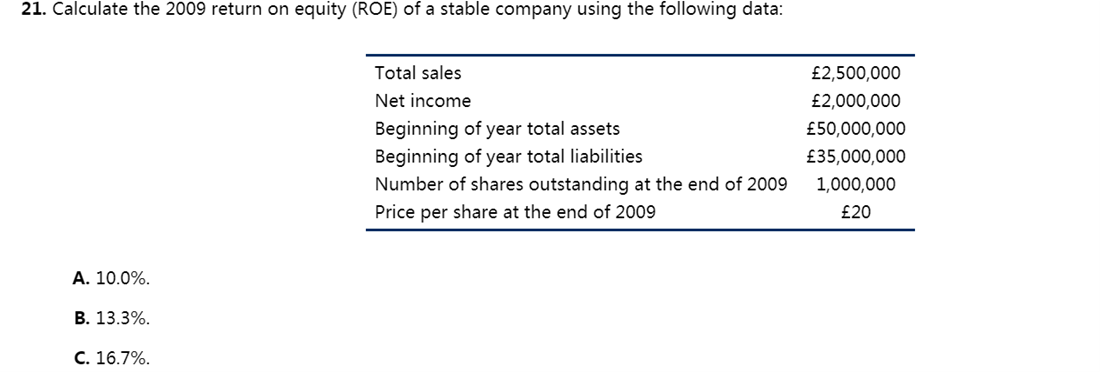Select the £35,000,000 total liabilities value

point(857,156)
